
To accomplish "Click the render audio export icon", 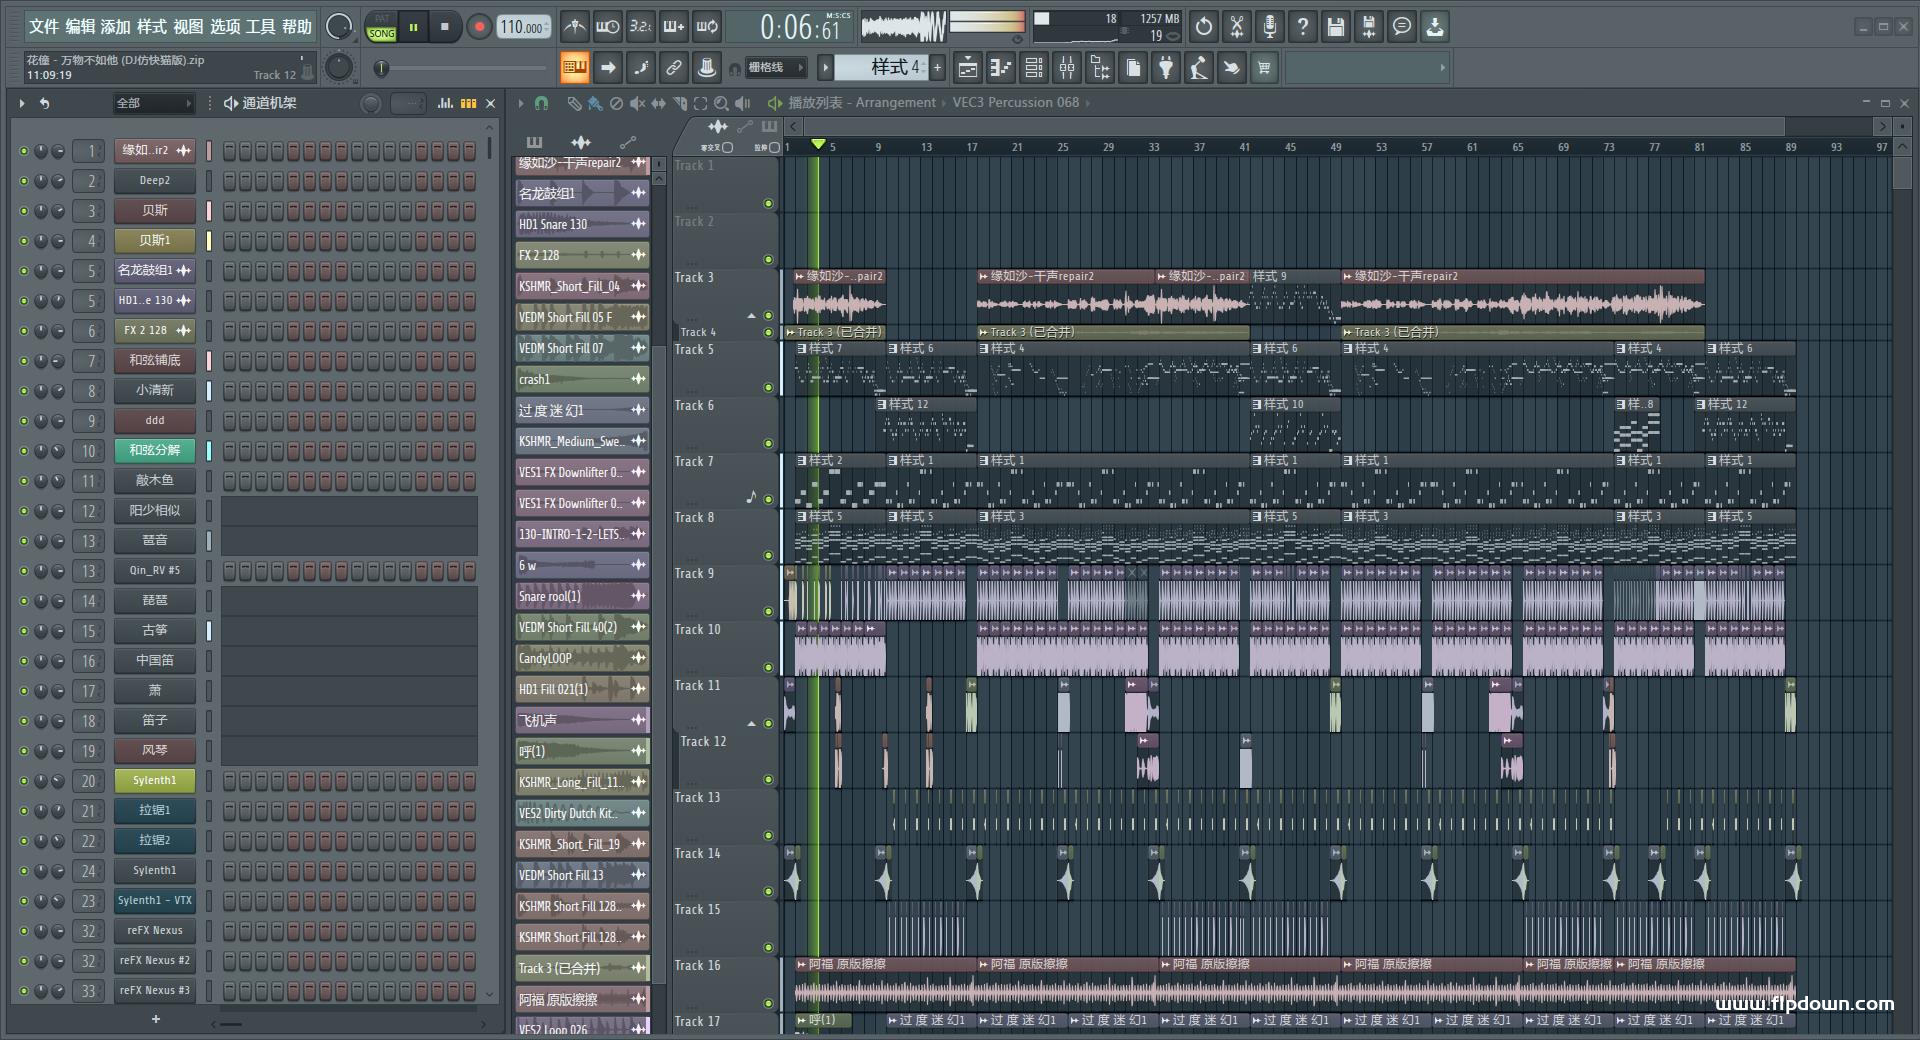I will click(1369, 27).
